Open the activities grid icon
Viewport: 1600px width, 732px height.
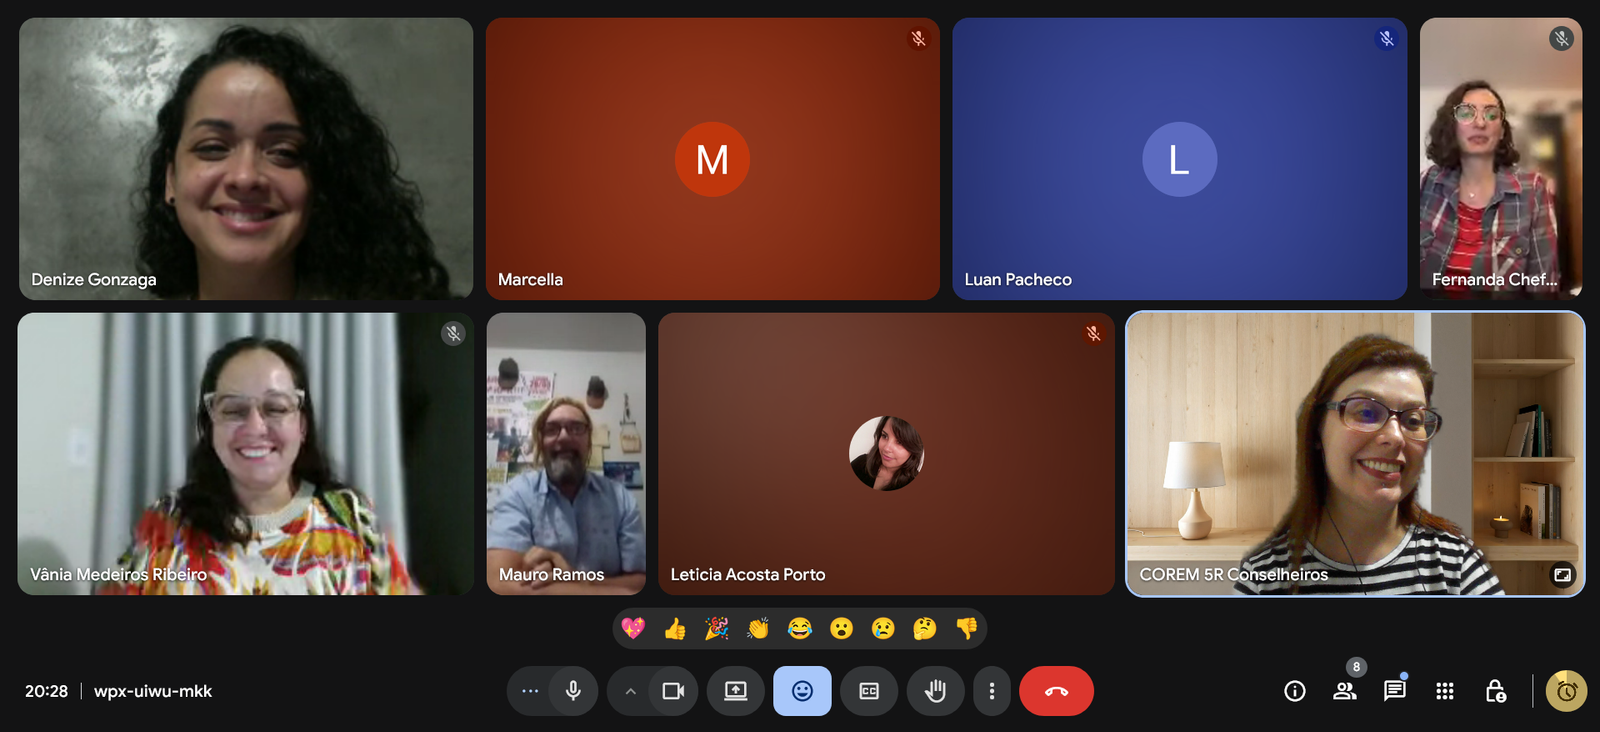(1444, 691)
